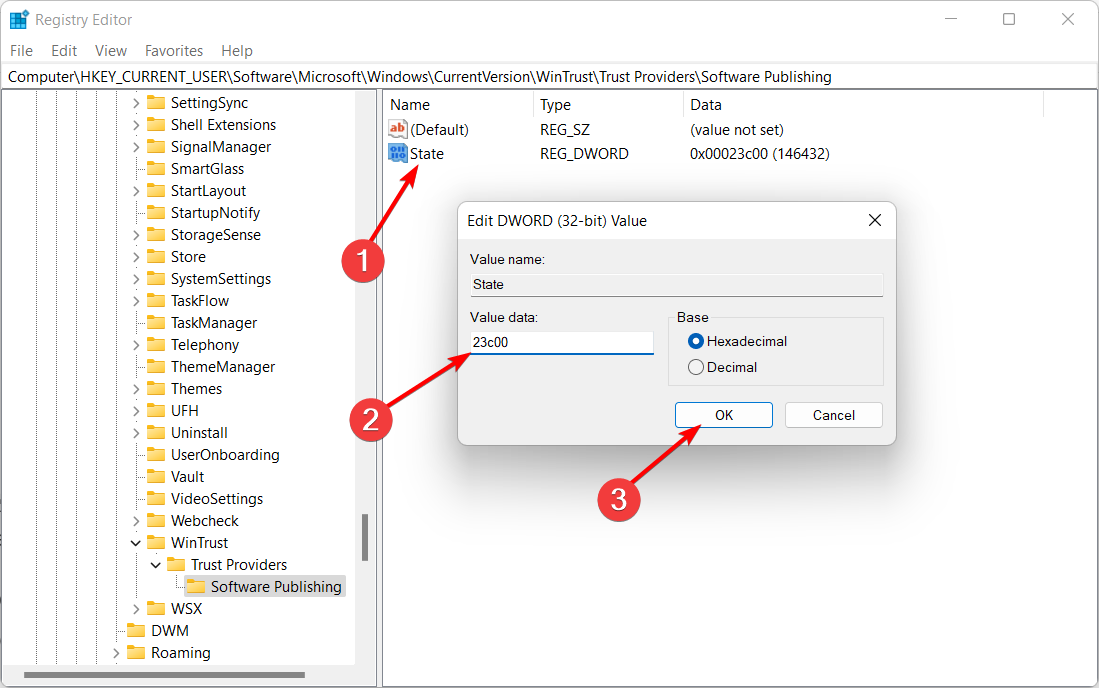Click the (Default) string value icon
The image size is (1099, 688).
[x=397, y=129]
